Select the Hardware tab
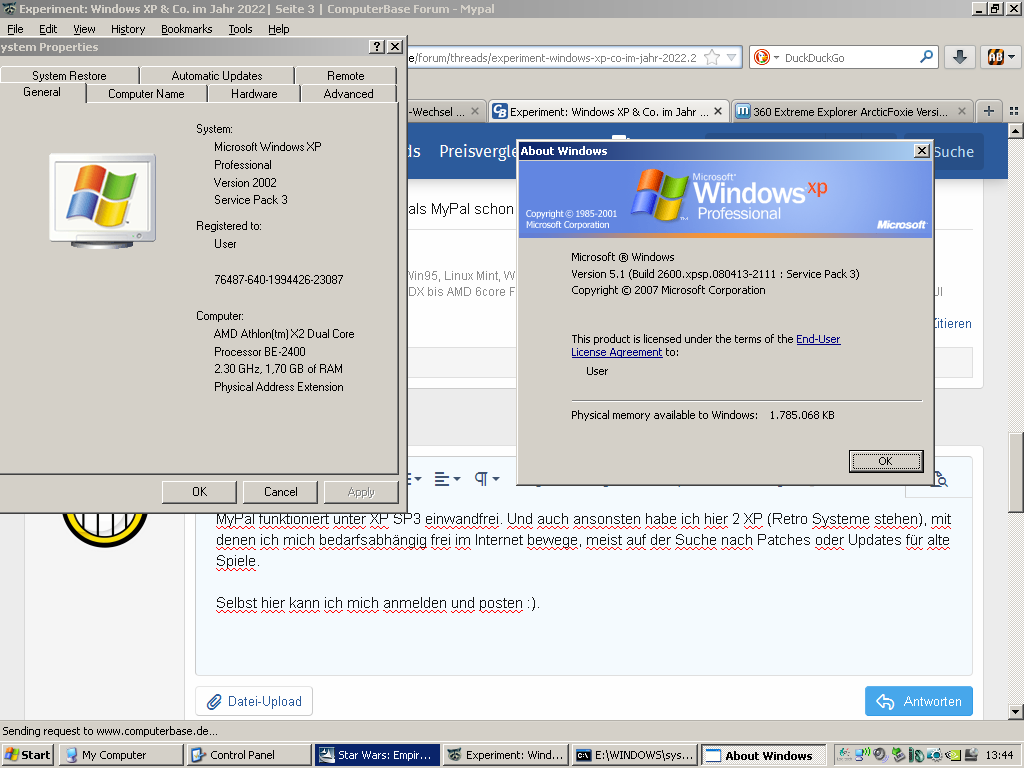Screen dimensions: 1024x768 click(254, 93)
